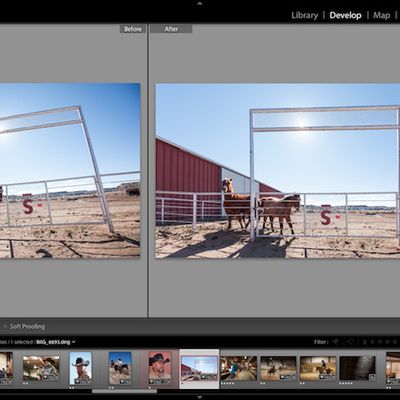Collapse the top panel with the arrow
The height and width of the screenshot is (400, 400).
pyautogui.click(x=200, y=3)
